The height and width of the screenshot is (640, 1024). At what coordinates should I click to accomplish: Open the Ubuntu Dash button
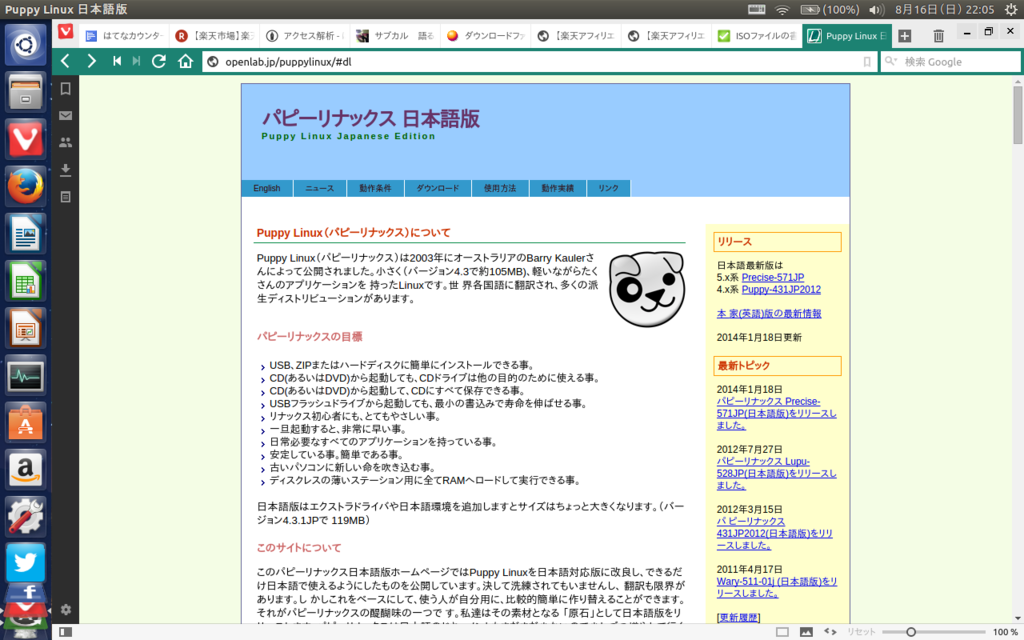(x=25, y=44)
